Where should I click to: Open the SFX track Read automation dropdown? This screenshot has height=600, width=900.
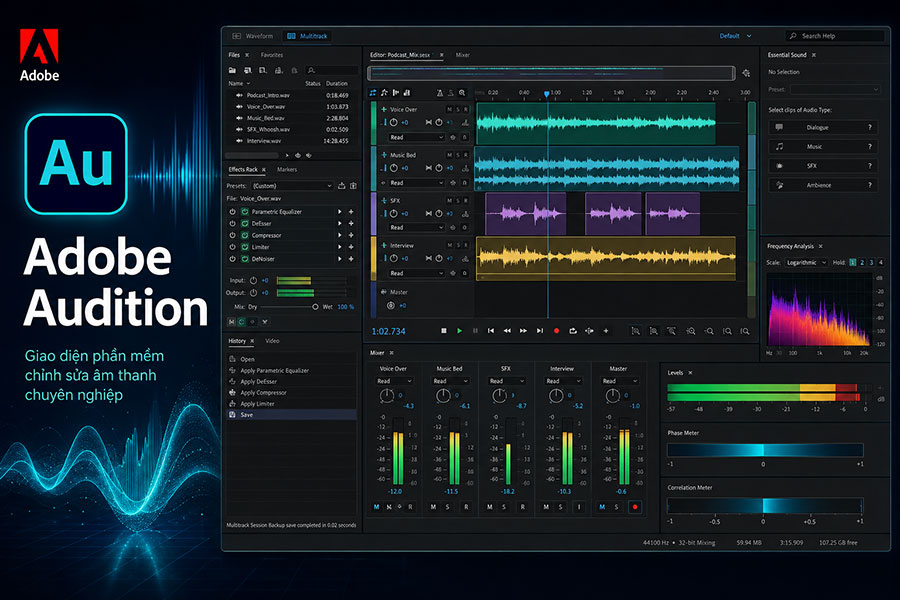coord(416,227)
